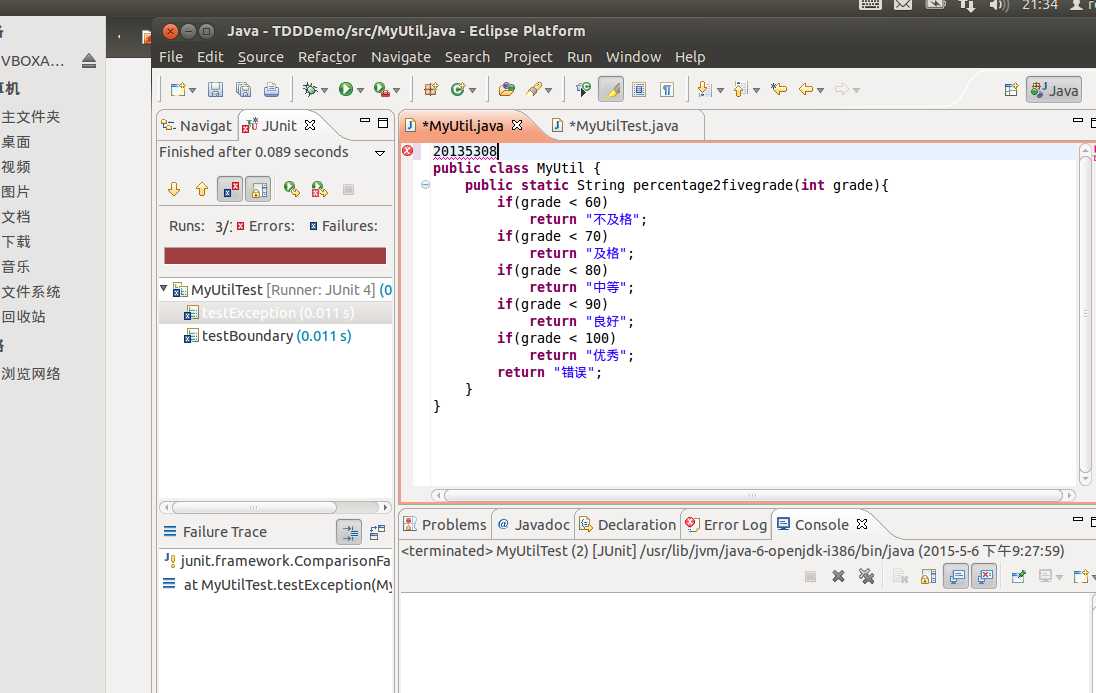The image size is (1096, 693).
Task: Open the Project menu
Action: click(528, 57)
